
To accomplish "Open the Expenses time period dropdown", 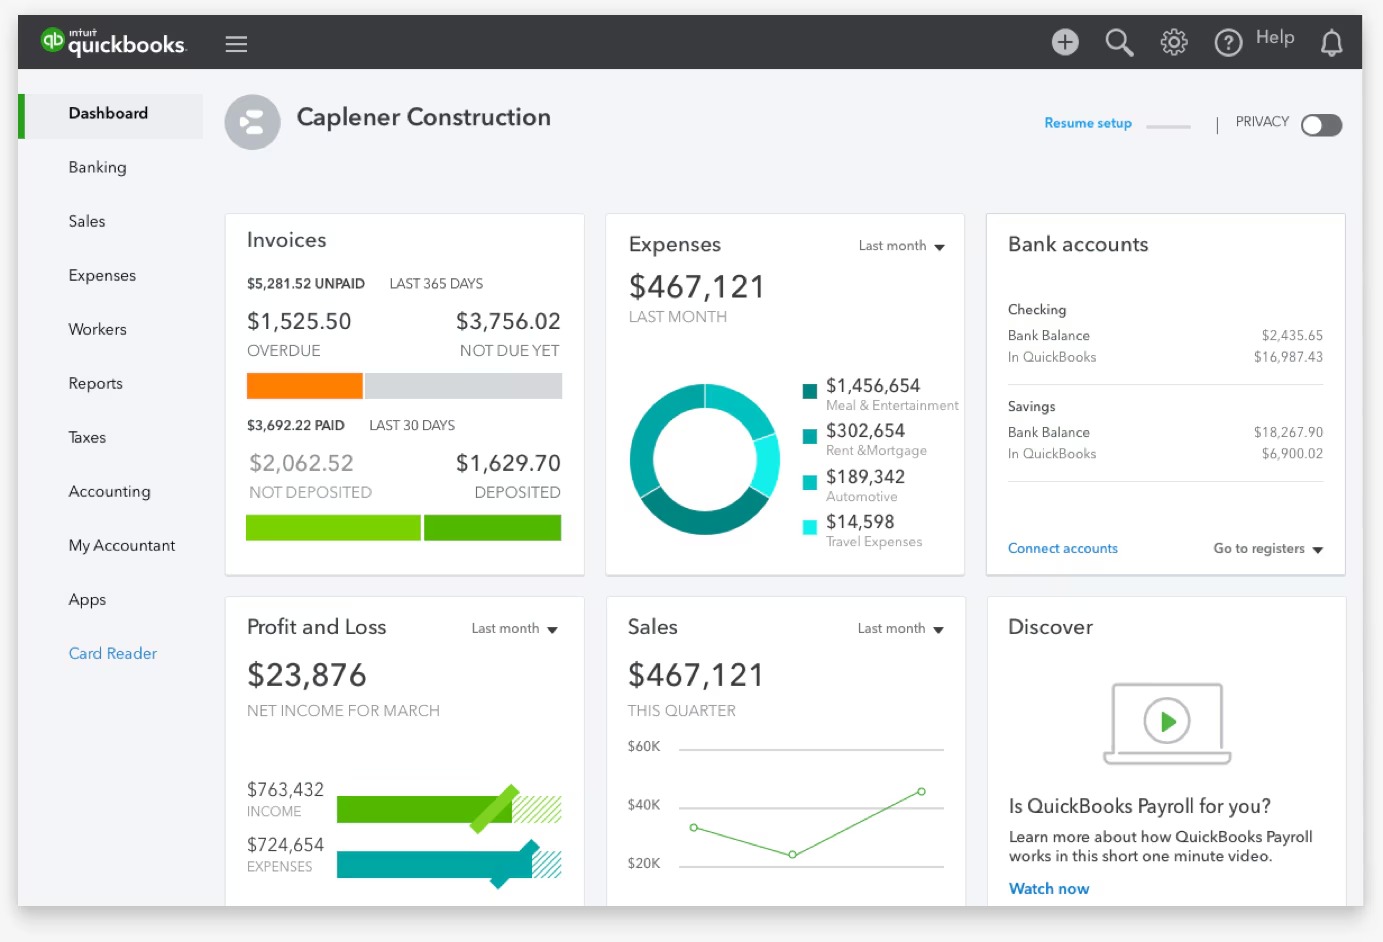I will pos(901,246).
